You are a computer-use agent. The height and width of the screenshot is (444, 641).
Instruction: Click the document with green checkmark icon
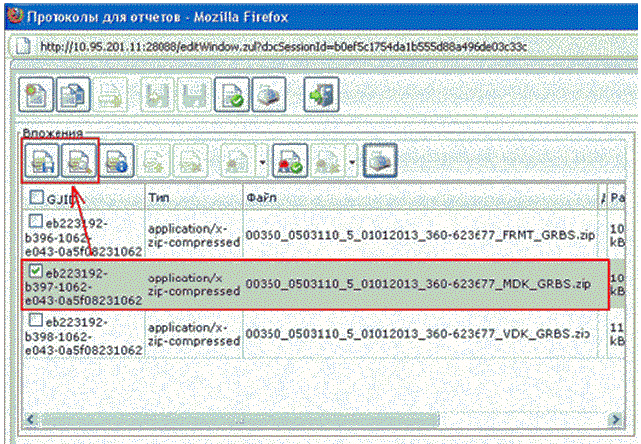coord(235,97)
